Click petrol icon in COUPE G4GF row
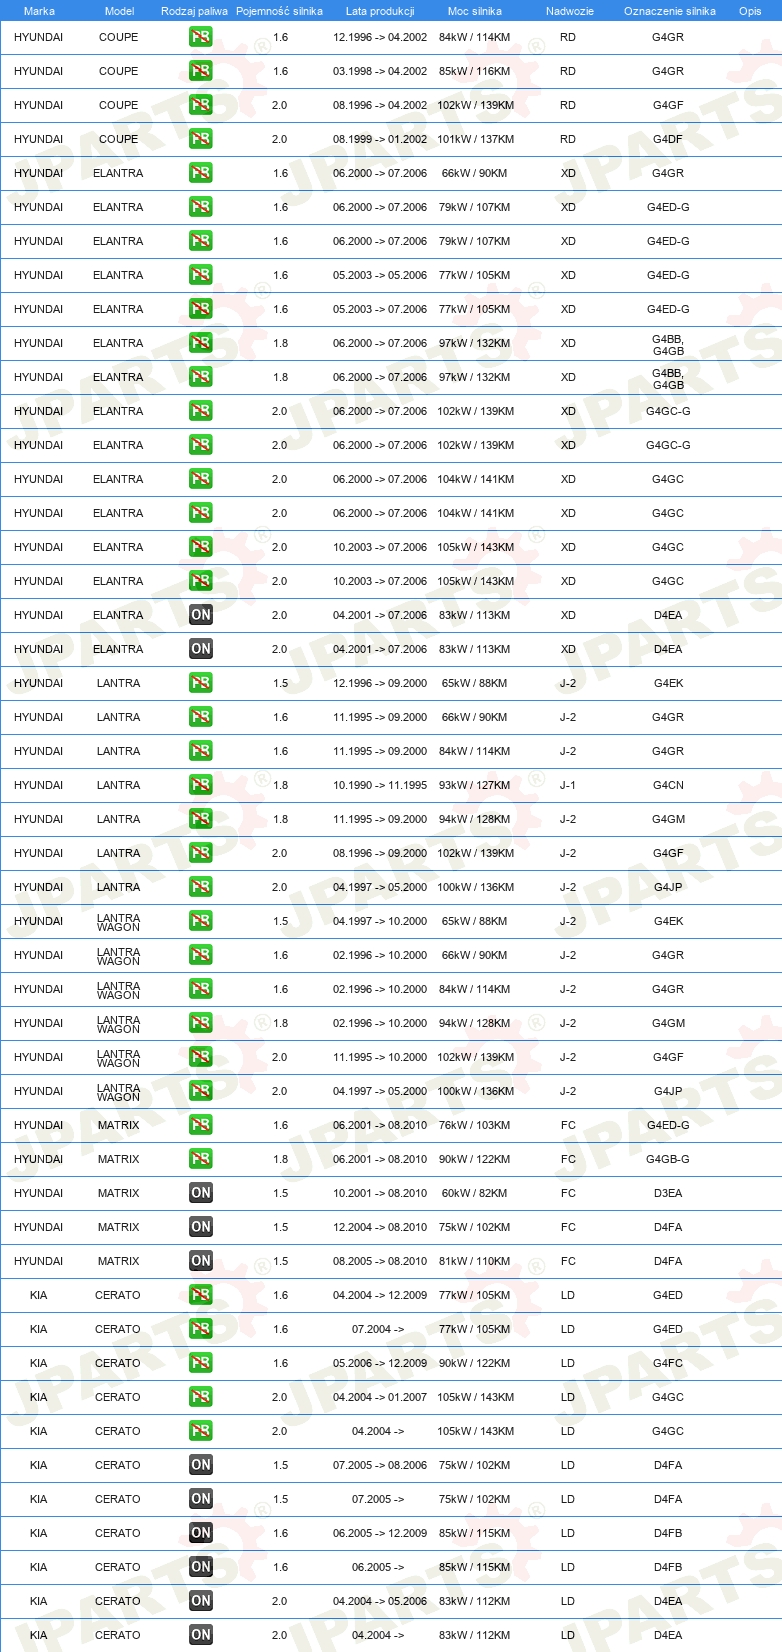 coord(201,105)
